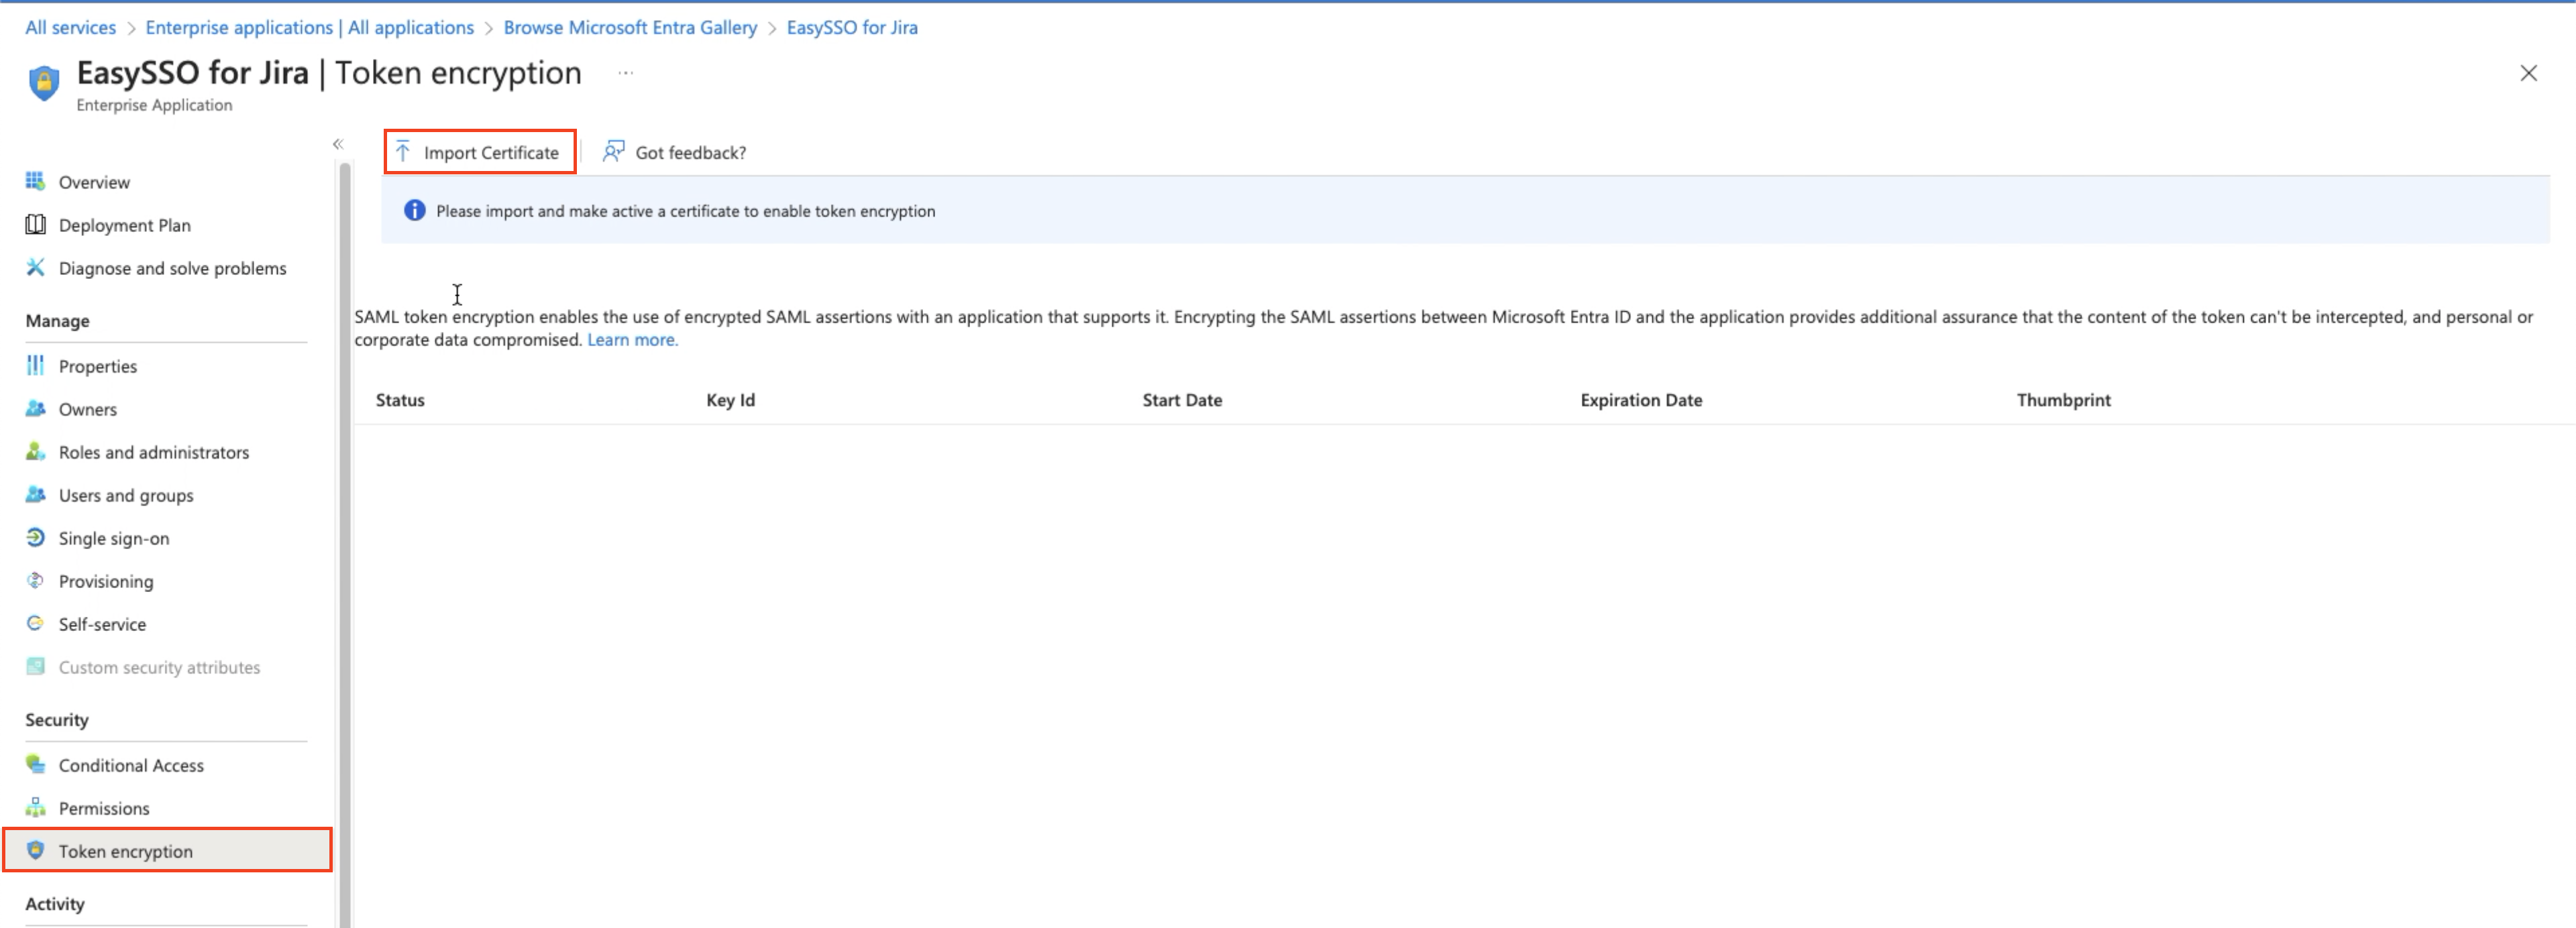
Task: Close the Token encryption blade
Action: tap(2528, 73)
